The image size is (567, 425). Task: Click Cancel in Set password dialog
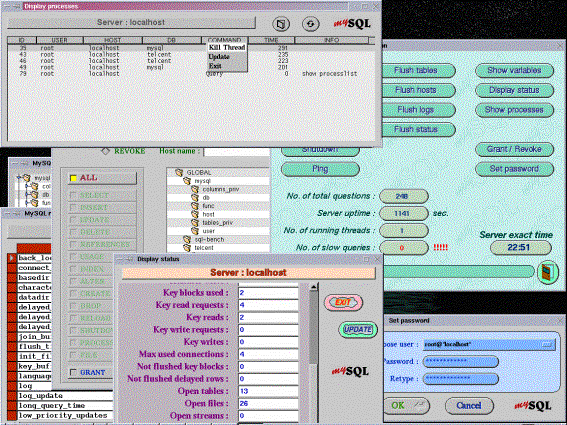469,405
